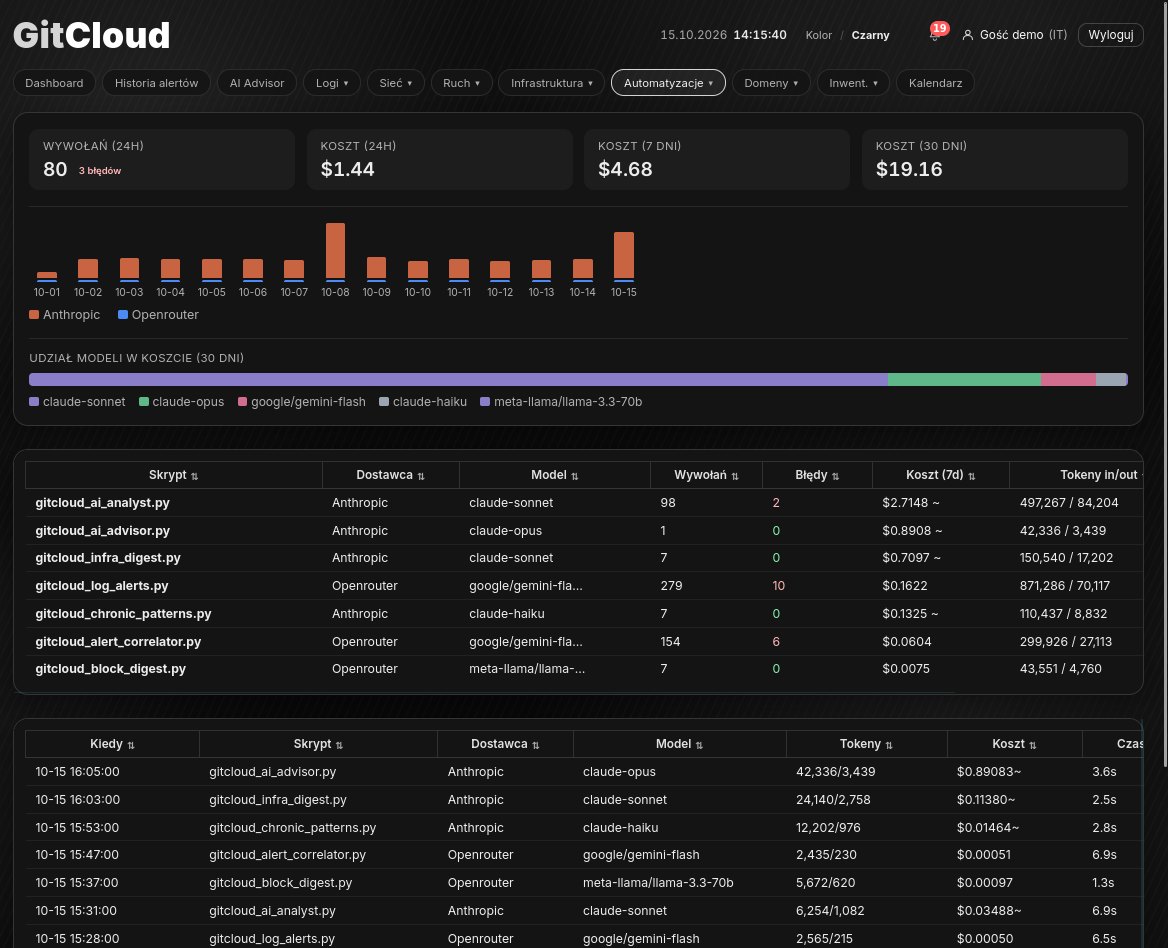Sort the scripts table by Skrypt column icon
1168x948 pixels.
click(x=194, y=476)
